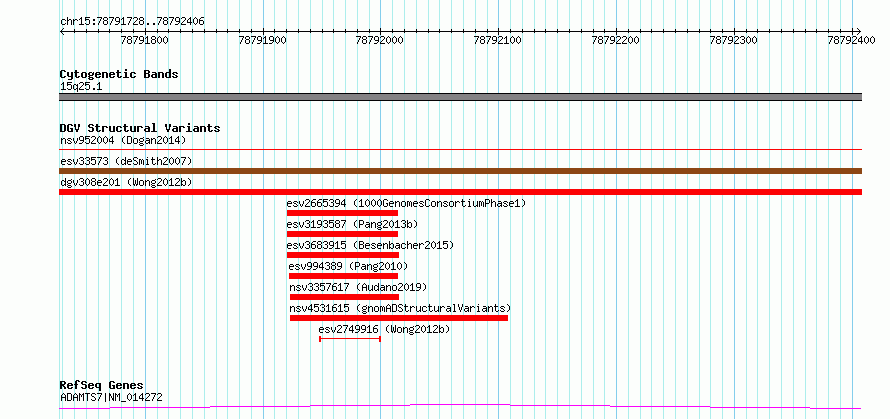This screenshot has width=890, height=419.
Task: Select the 15q25.1 band label
Action: 81,87
